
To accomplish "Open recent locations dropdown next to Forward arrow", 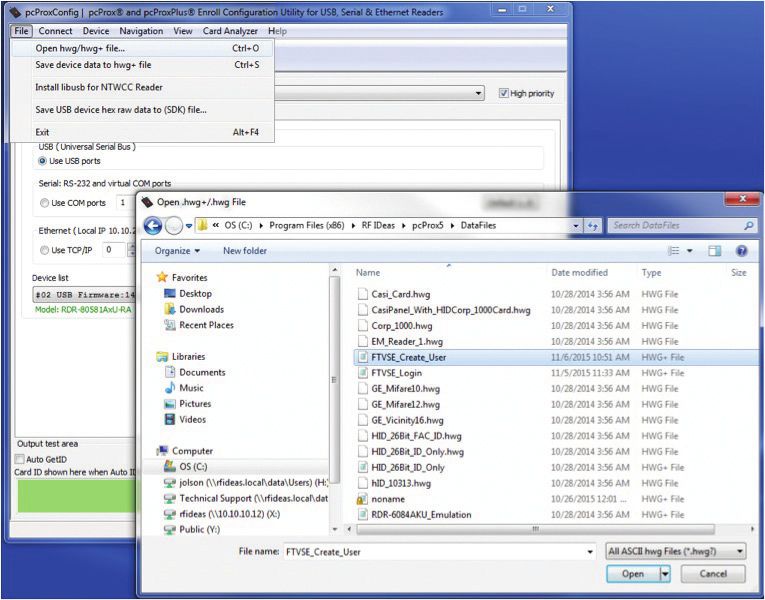I will coord(189,226).
